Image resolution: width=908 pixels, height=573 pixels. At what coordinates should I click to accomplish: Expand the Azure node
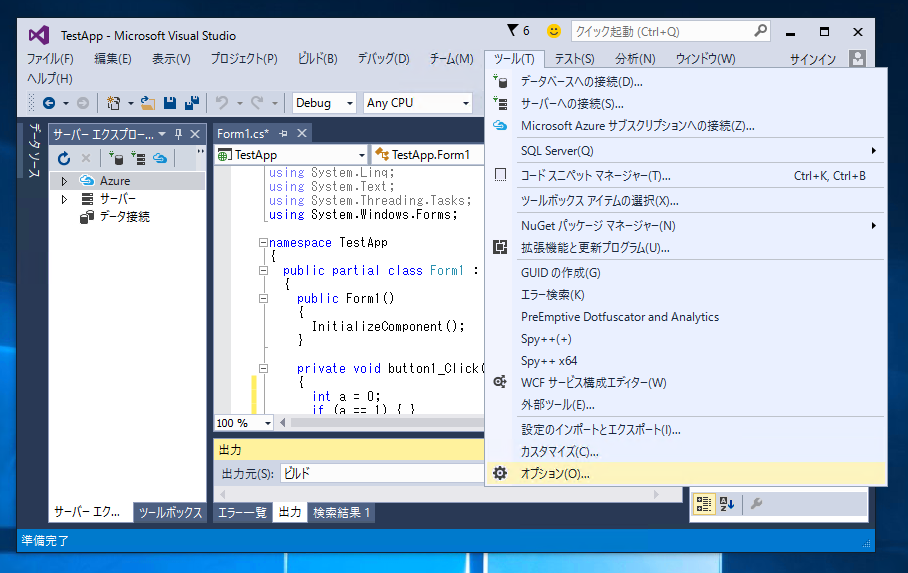pos(64,181)
